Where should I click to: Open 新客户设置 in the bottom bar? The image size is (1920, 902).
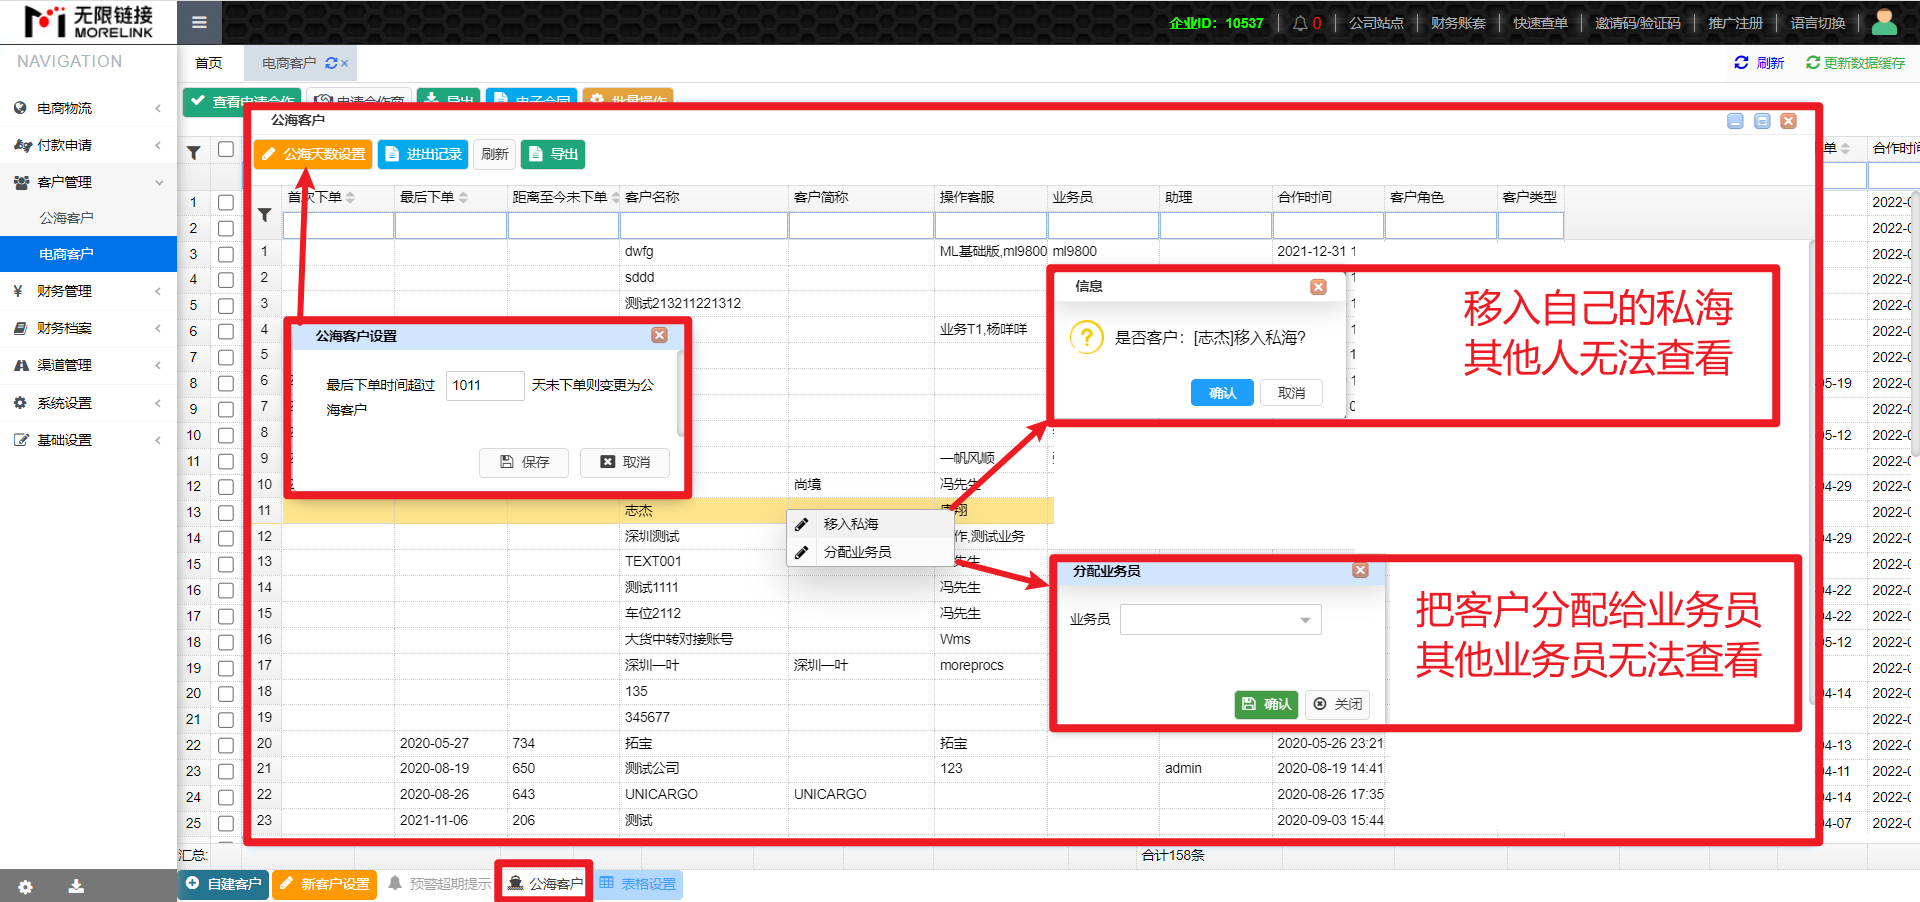[324, 884]
